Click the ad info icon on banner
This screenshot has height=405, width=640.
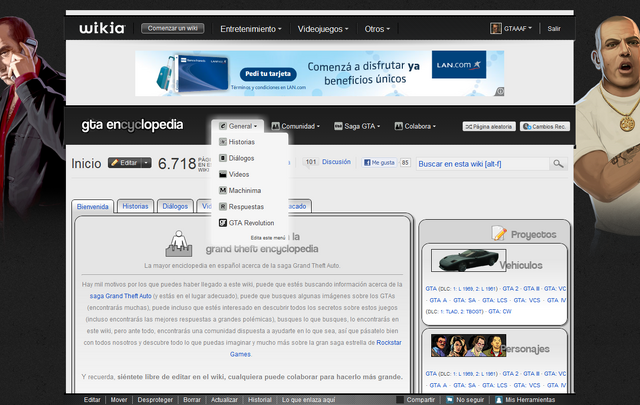(500, 92)
